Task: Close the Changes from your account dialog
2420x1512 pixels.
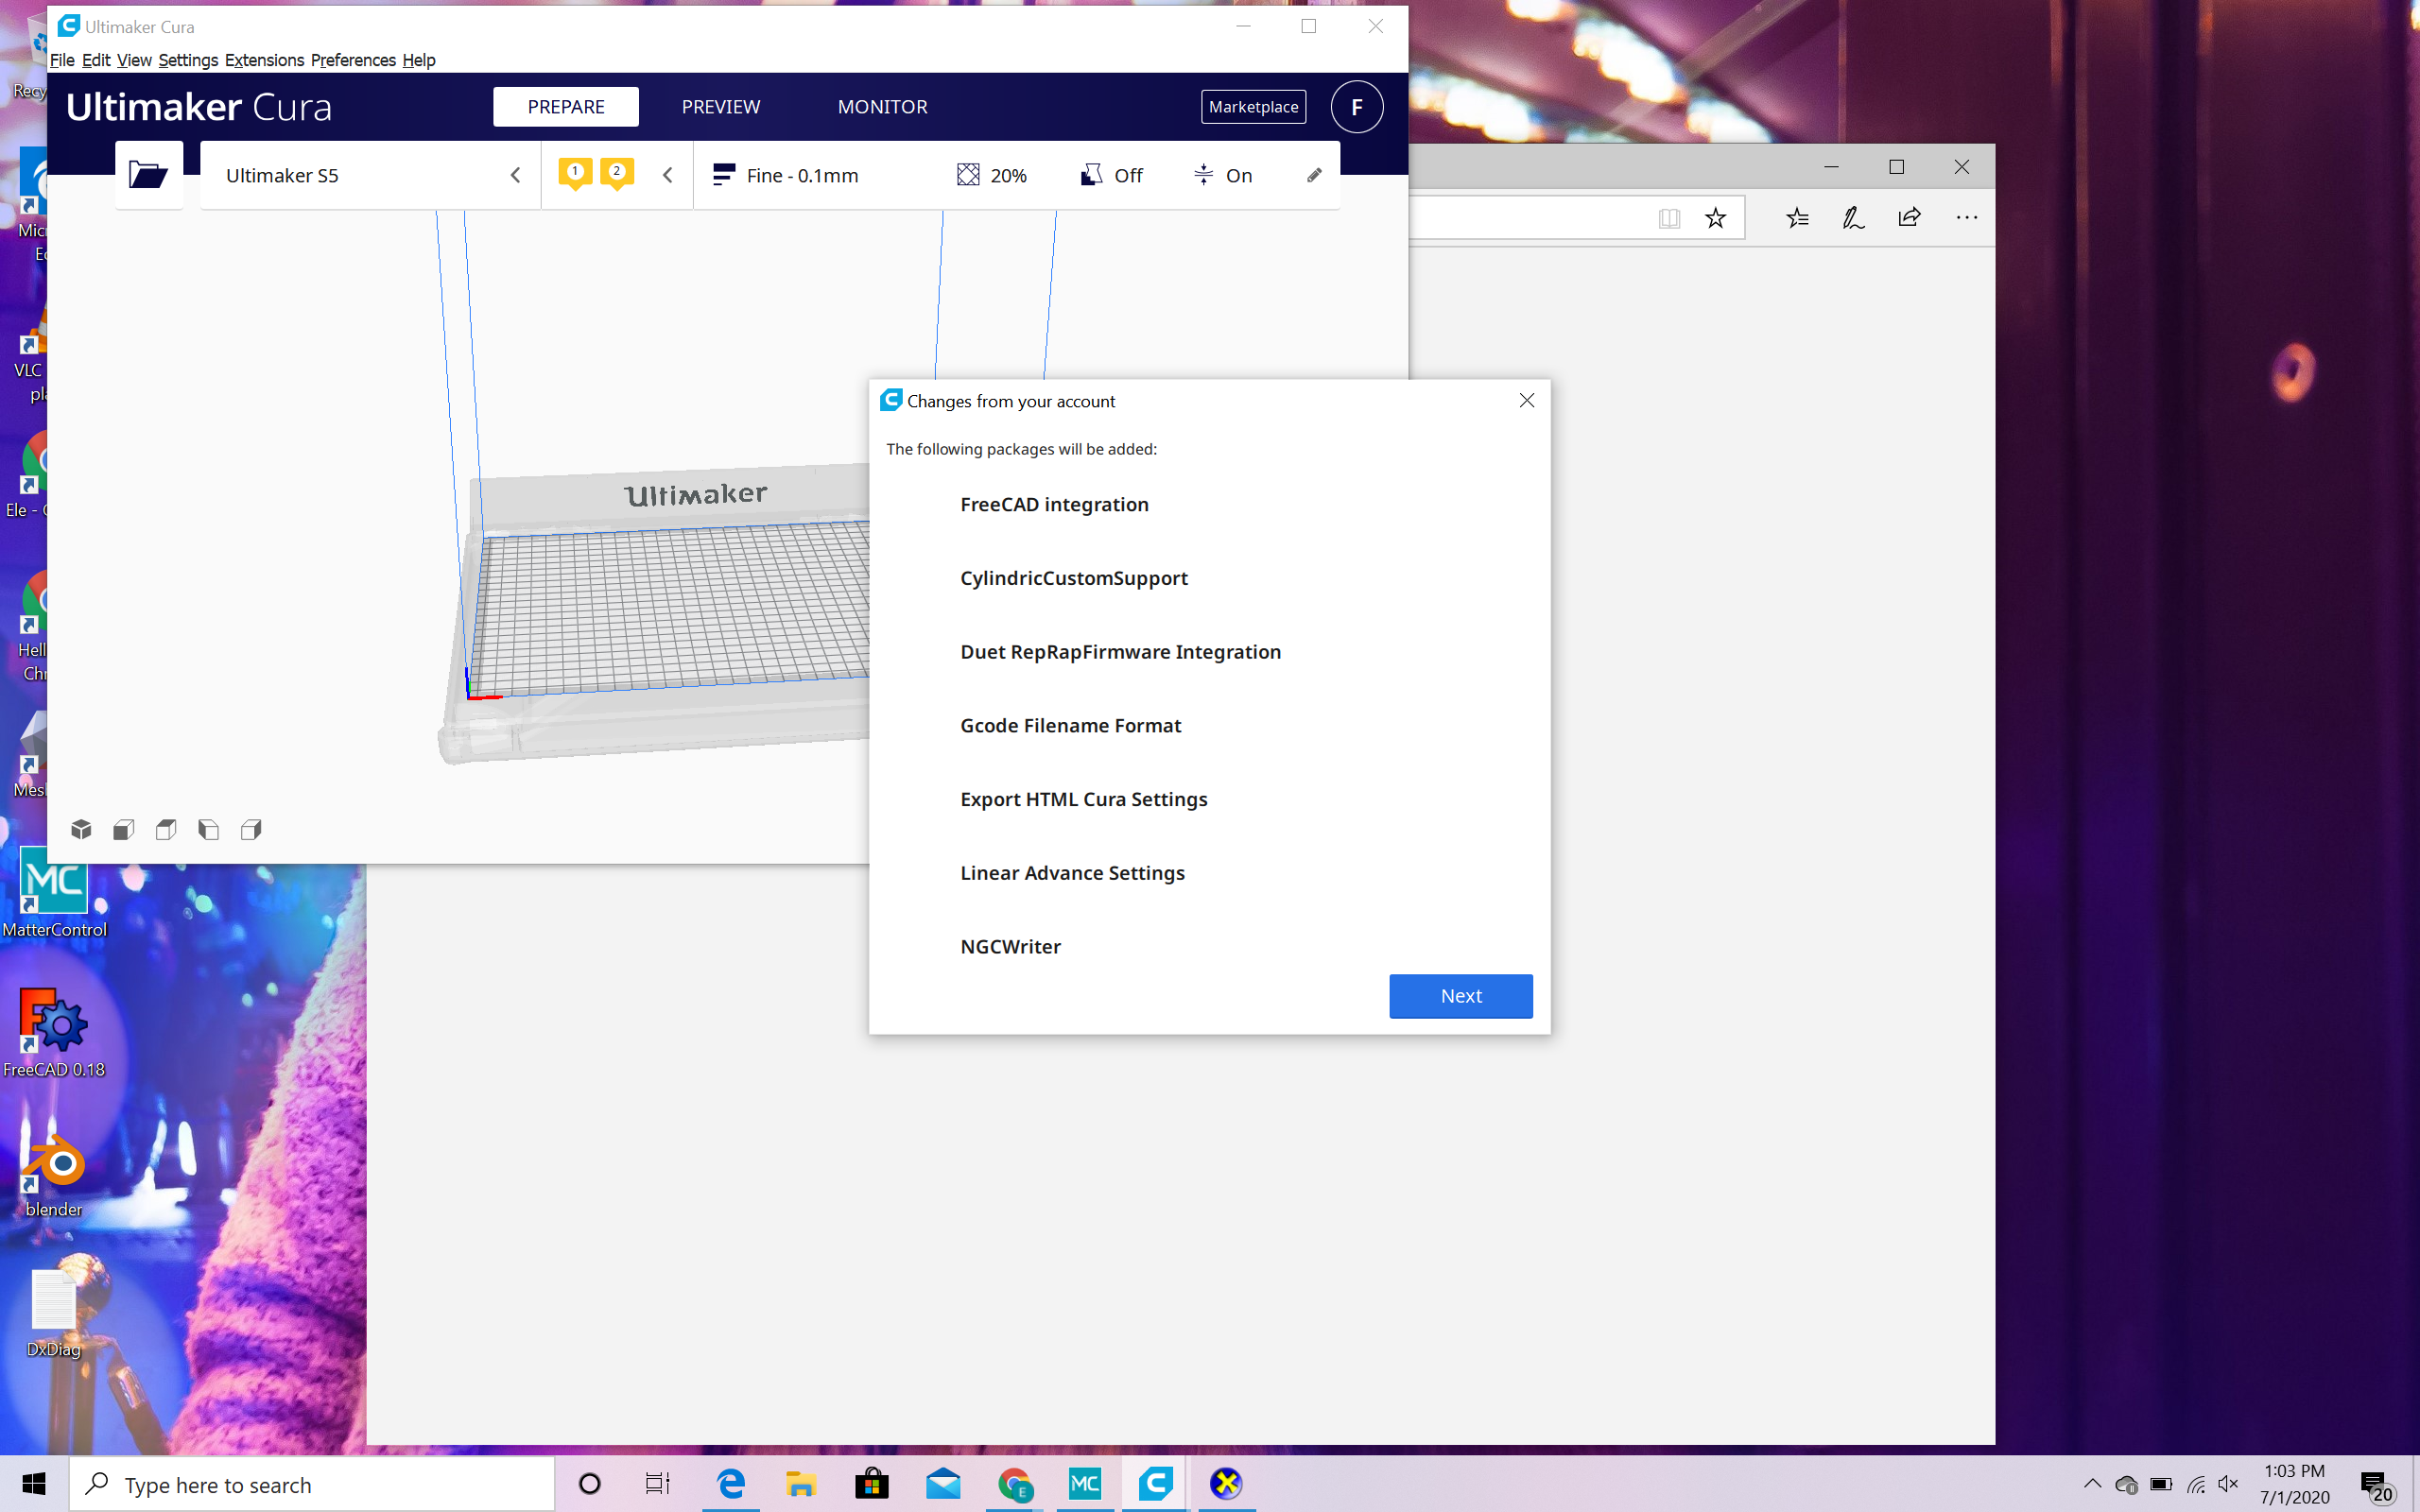Action: pos(1526,400)
